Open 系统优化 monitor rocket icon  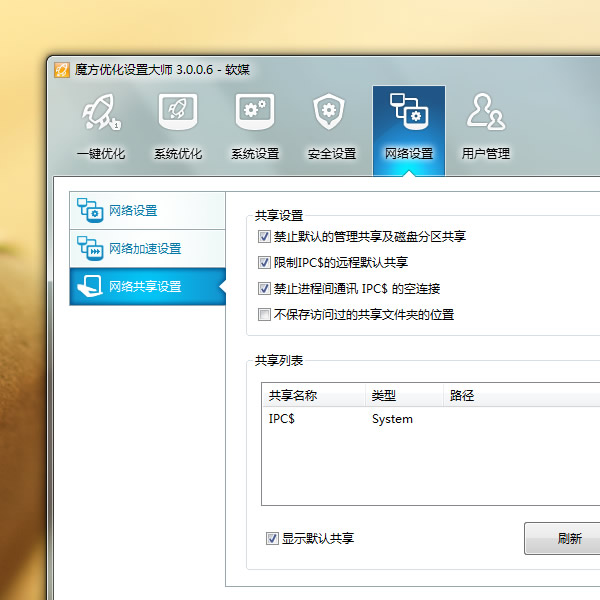pos(178,111)
